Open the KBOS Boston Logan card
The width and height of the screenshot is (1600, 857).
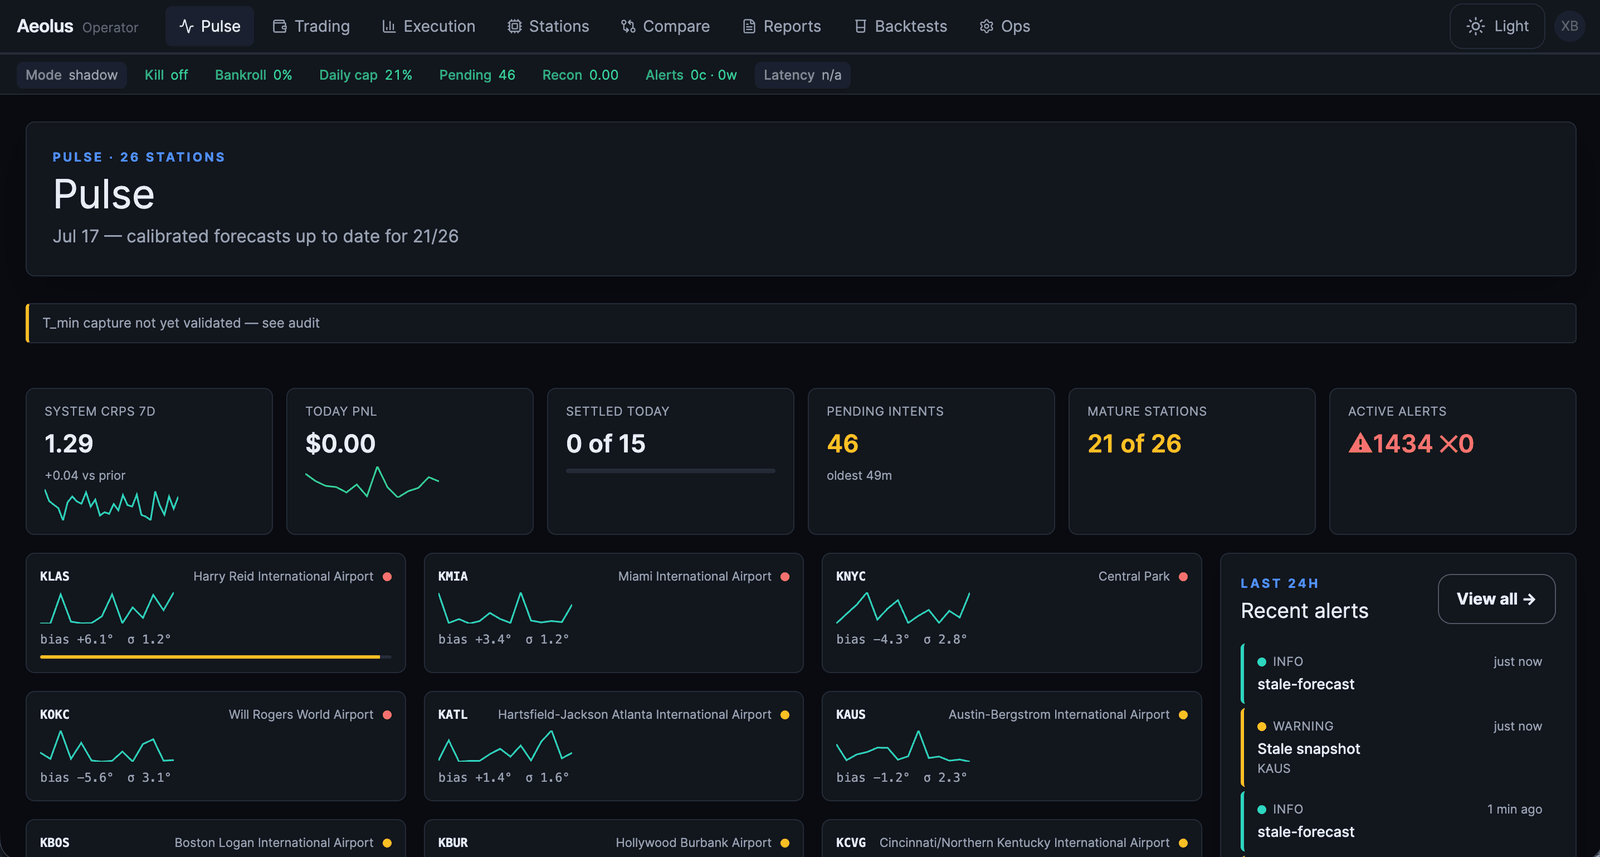coord(216,838)
